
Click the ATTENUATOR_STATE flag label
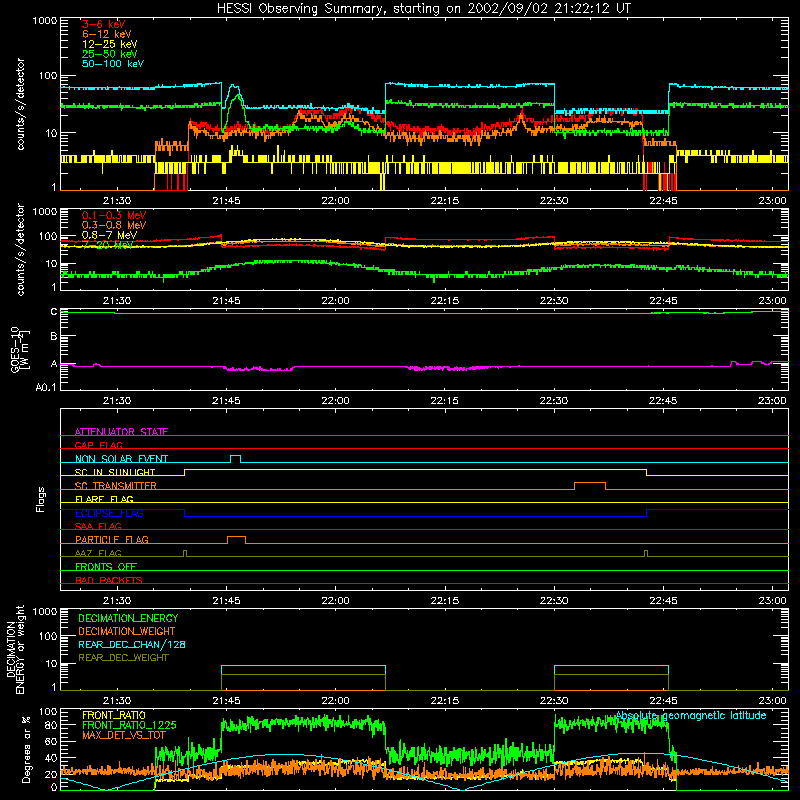coord(121,432)
